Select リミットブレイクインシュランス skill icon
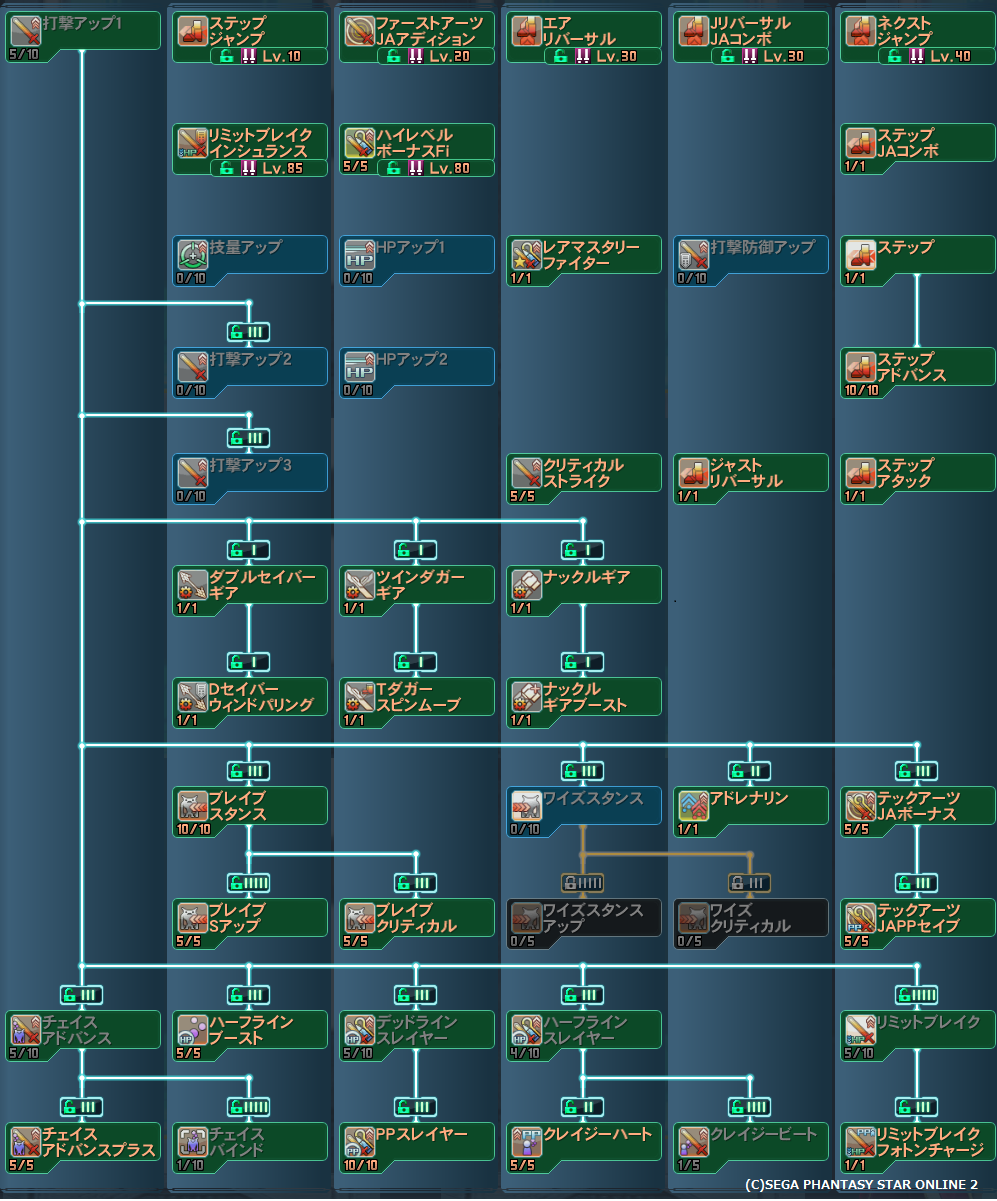The image size is (997, 1201). 192,143
